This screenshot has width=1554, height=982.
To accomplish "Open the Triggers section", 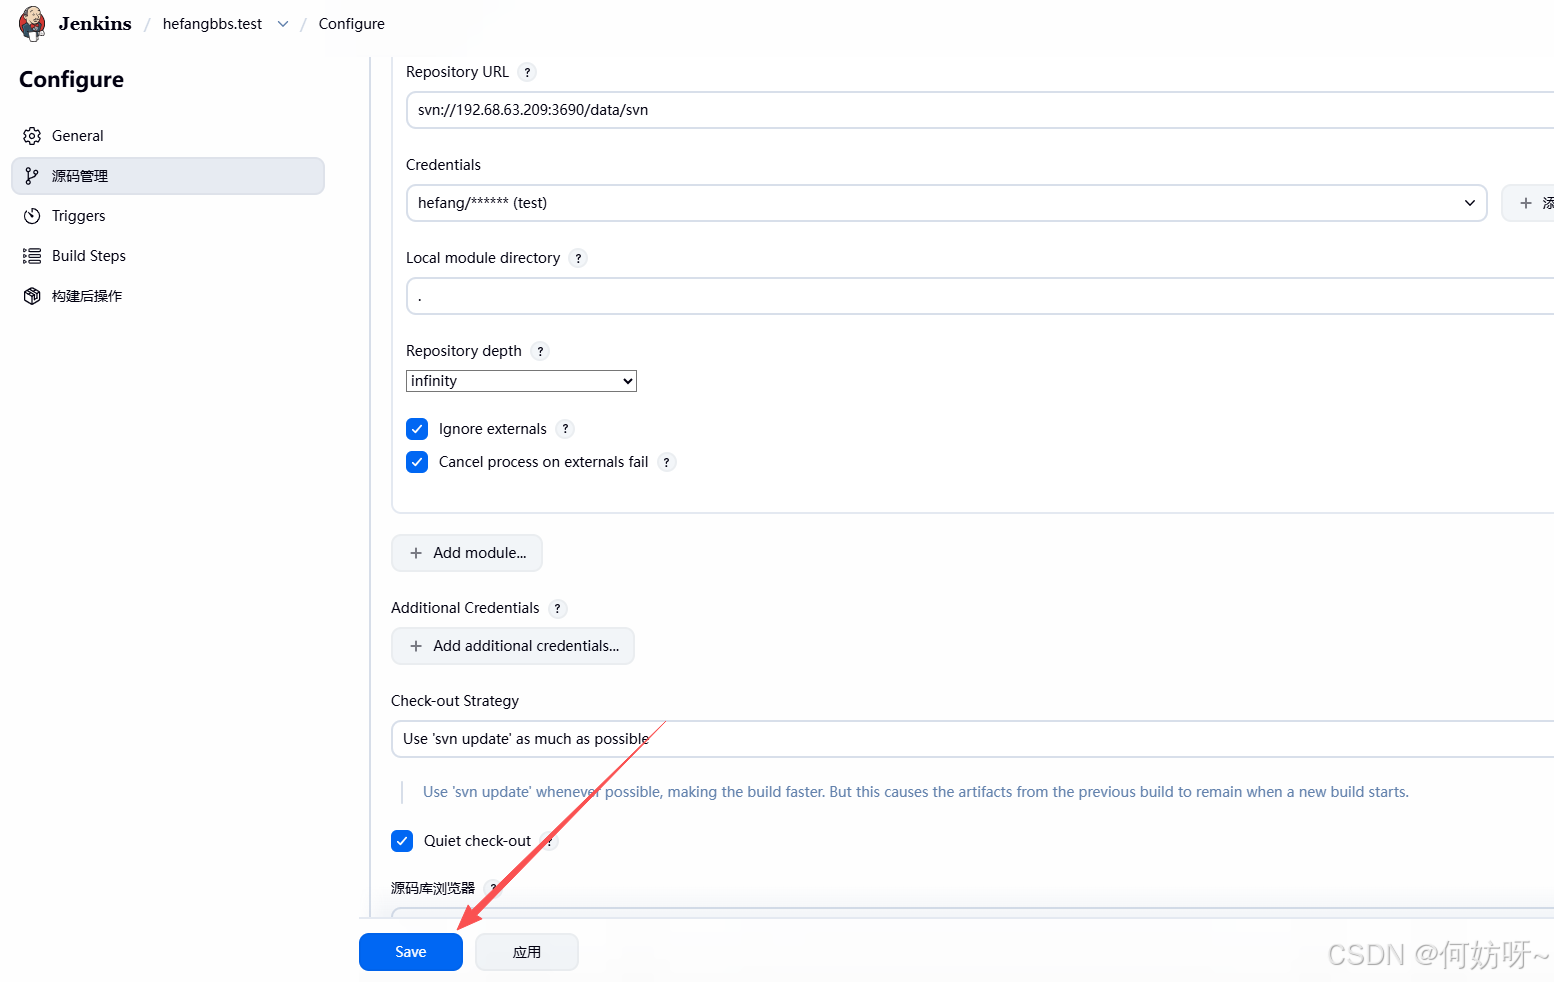I will [168, 216].
